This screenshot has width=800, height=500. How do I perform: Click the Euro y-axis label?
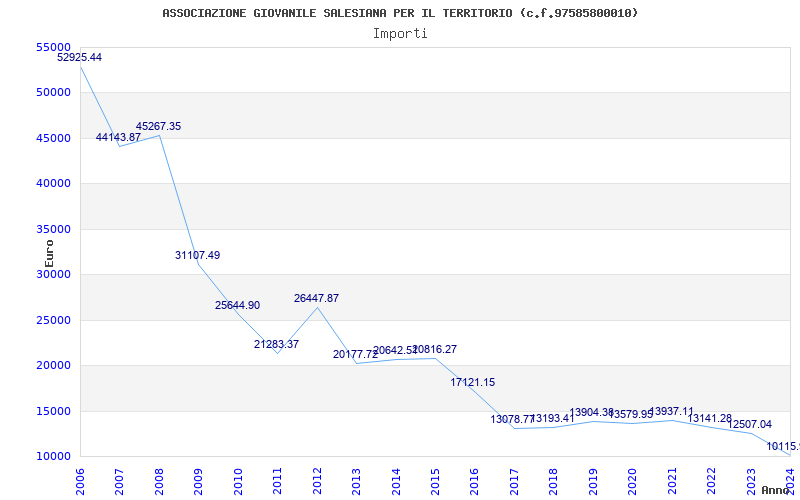point(49,254)
